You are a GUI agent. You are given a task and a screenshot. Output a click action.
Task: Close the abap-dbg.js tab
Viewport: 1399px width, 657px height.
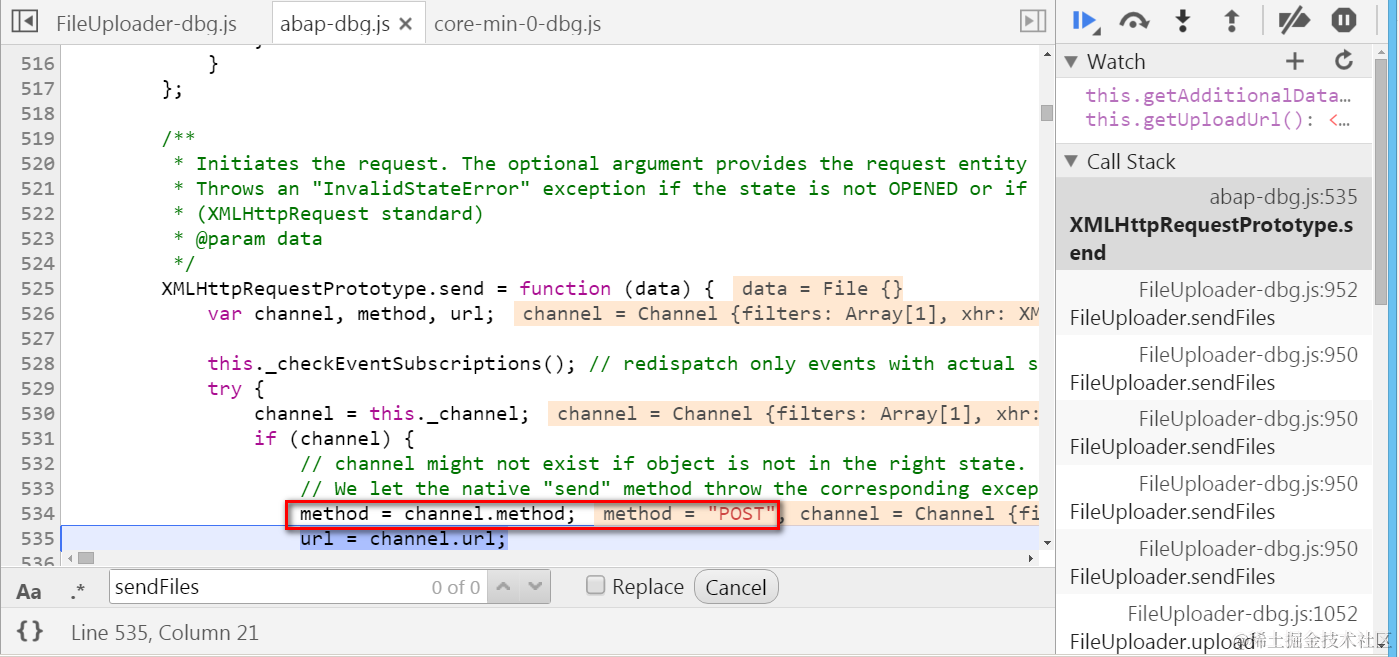[406, 24]
